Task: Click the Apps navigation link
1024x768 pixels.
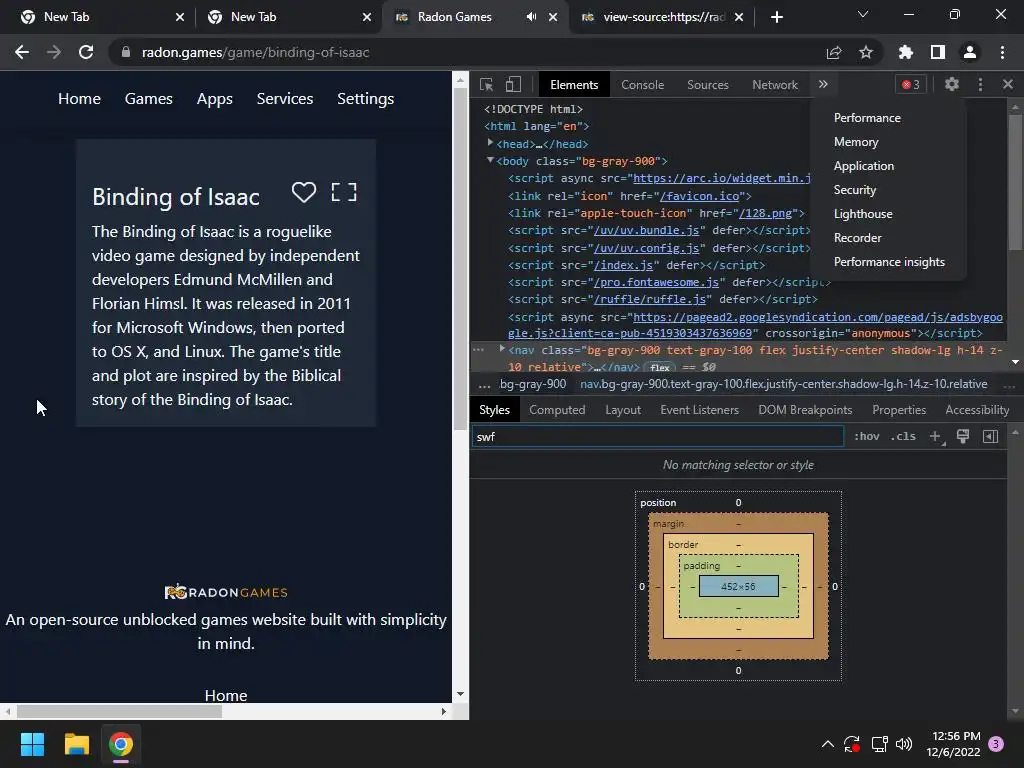Action: [214, 99]
